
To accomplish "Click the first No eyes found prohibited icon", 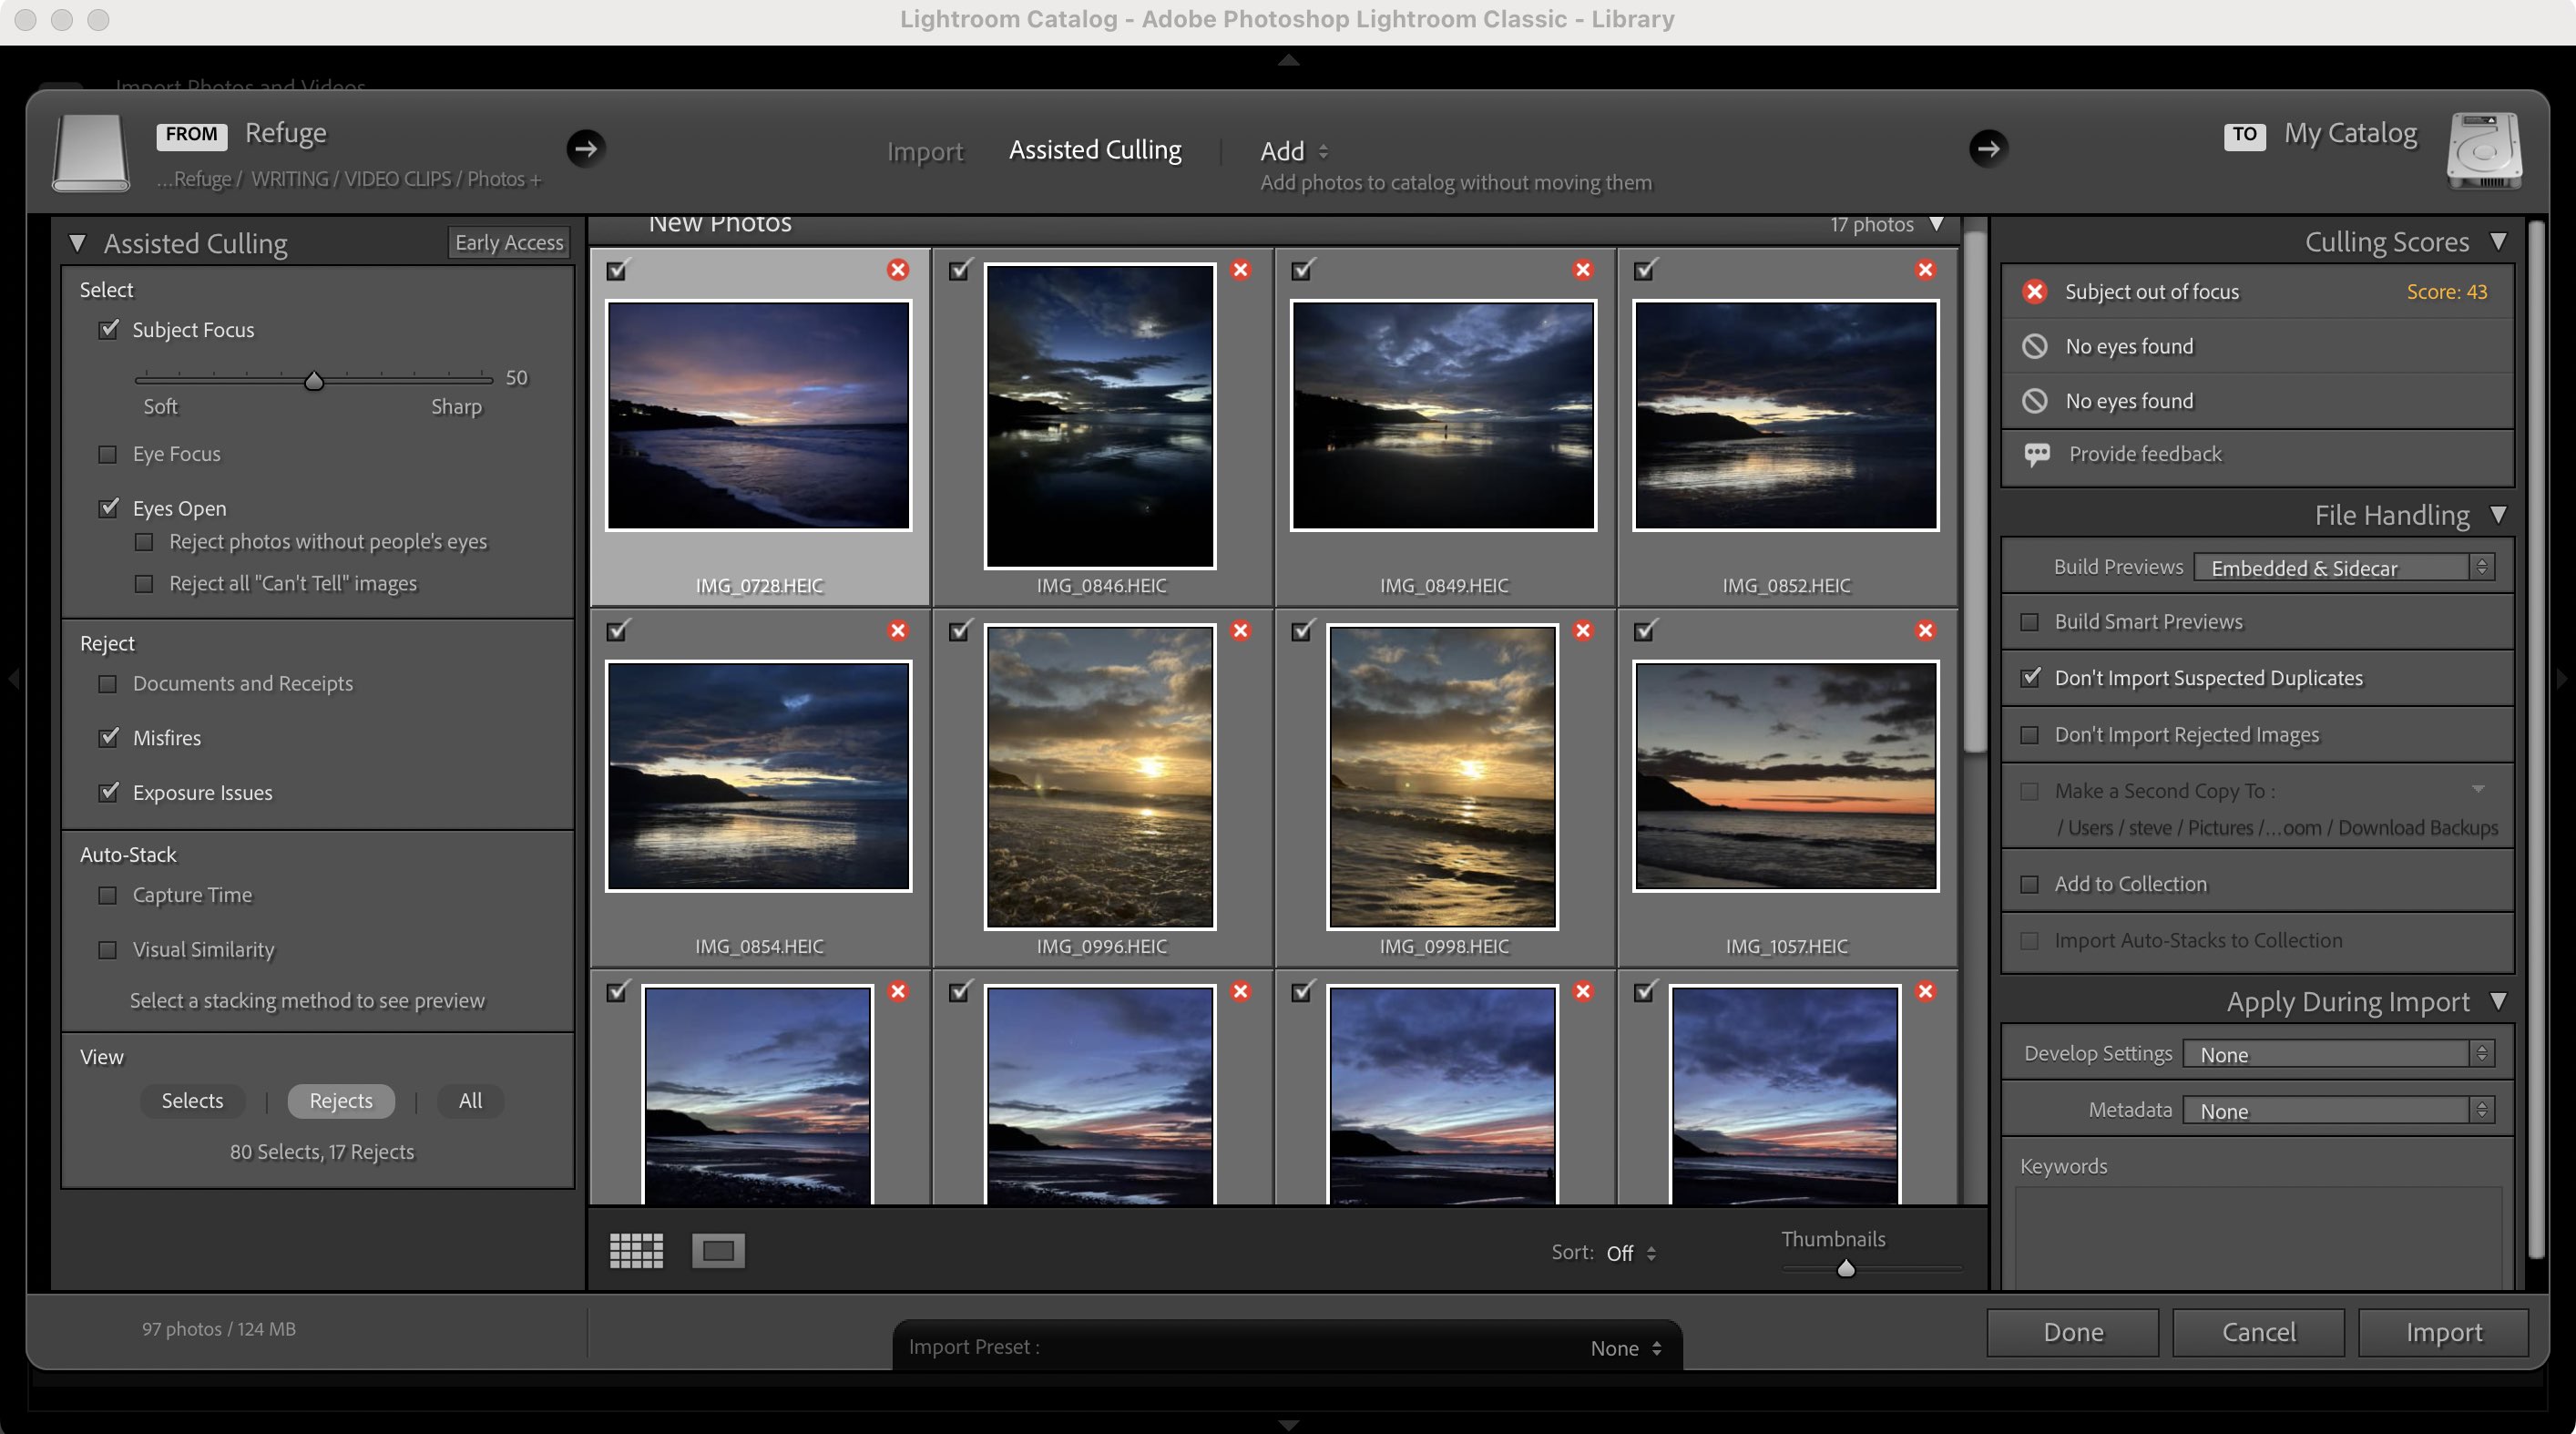I will click(2034, 347).
